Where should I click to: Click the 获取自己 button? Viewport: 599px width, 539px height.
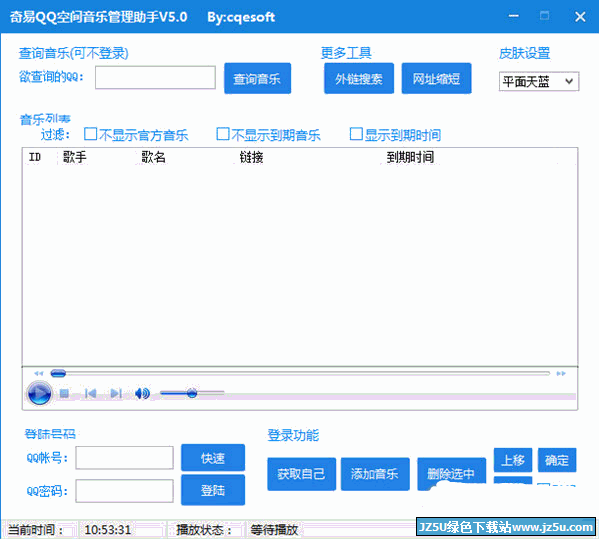(x=301, y=474)
